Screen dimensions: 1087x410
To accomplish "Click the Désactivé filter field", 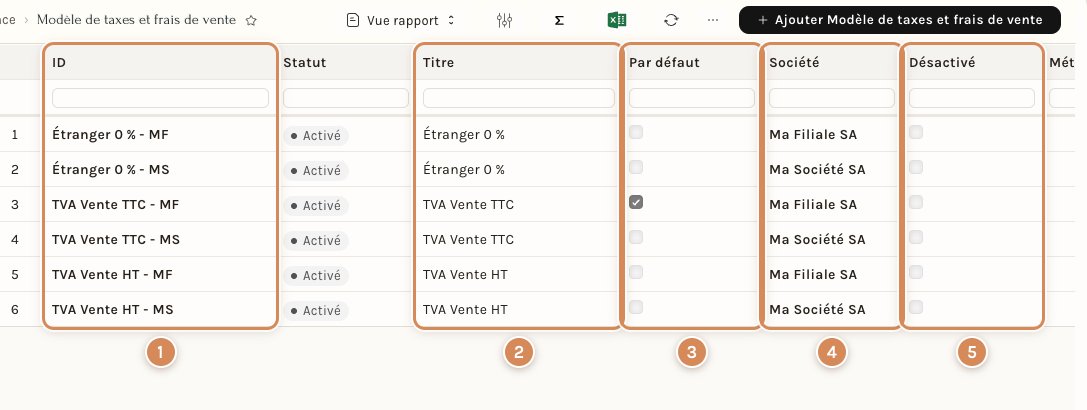I will [972, 98].
